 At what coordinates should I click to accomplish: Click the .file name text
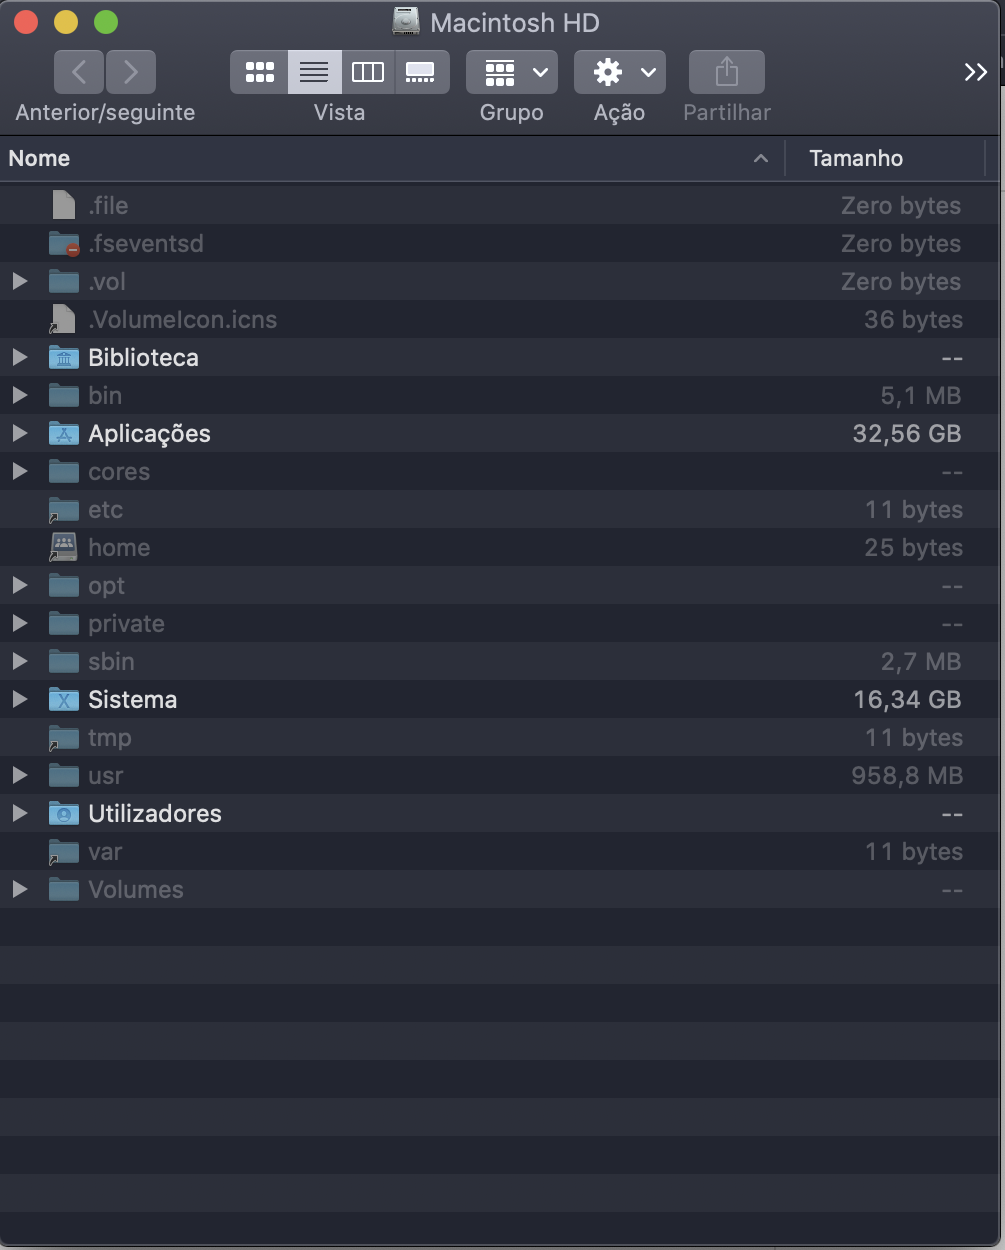tap(108, 205)
